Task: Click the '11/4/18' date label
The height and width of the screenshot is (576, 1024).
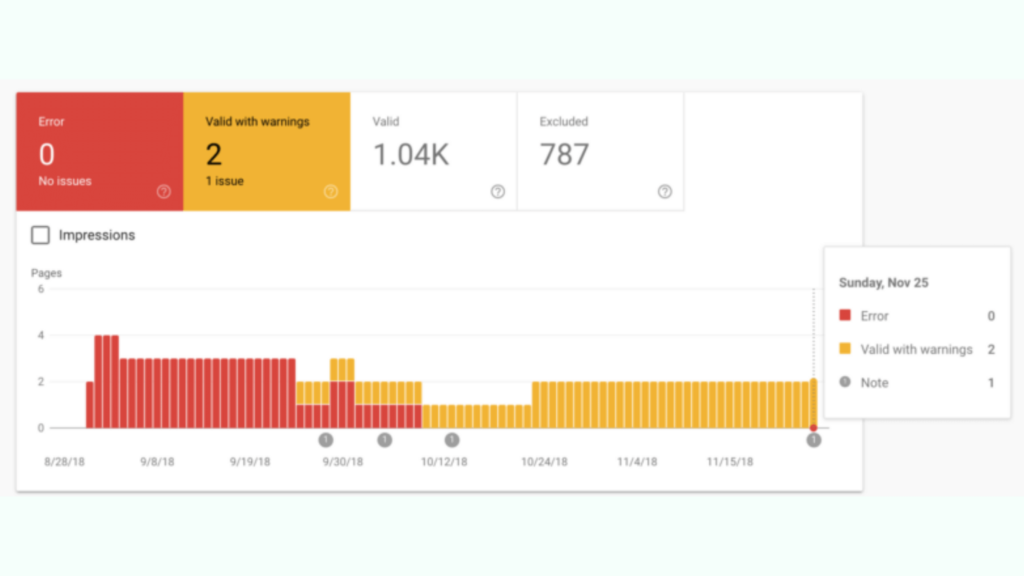Action: tap(637, 462)
